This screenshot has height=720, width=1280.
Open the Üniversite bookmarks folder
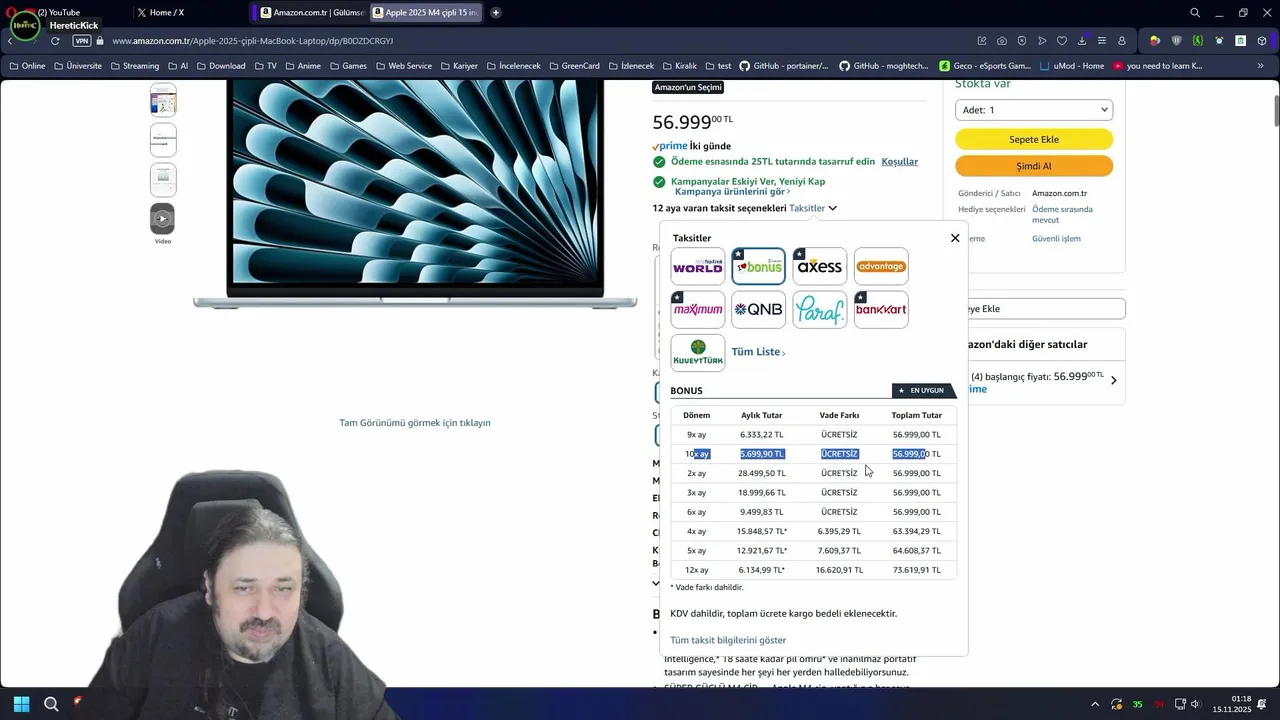[78, 66]
